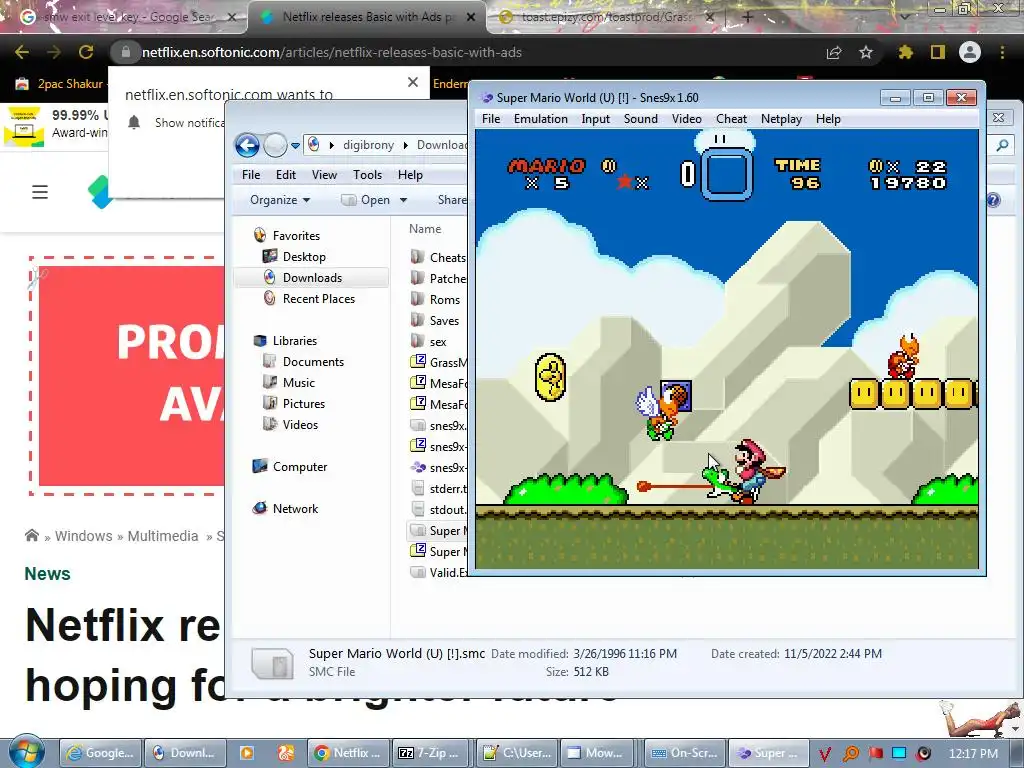The height and width of the screenshot is (768, 1024).
Task: Open On-Screen Keyboard taskbar button
Action: click(684, 753)
